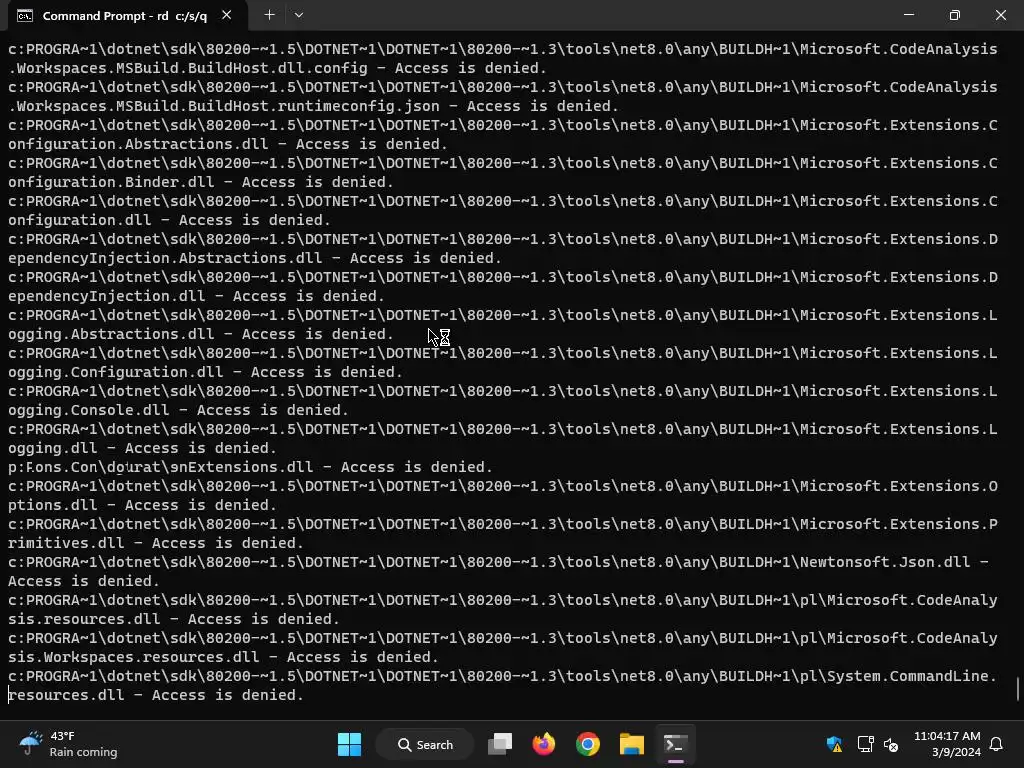Open Windows Security tray icon
Screen dimensions: 1024x768
pos(835,744)
